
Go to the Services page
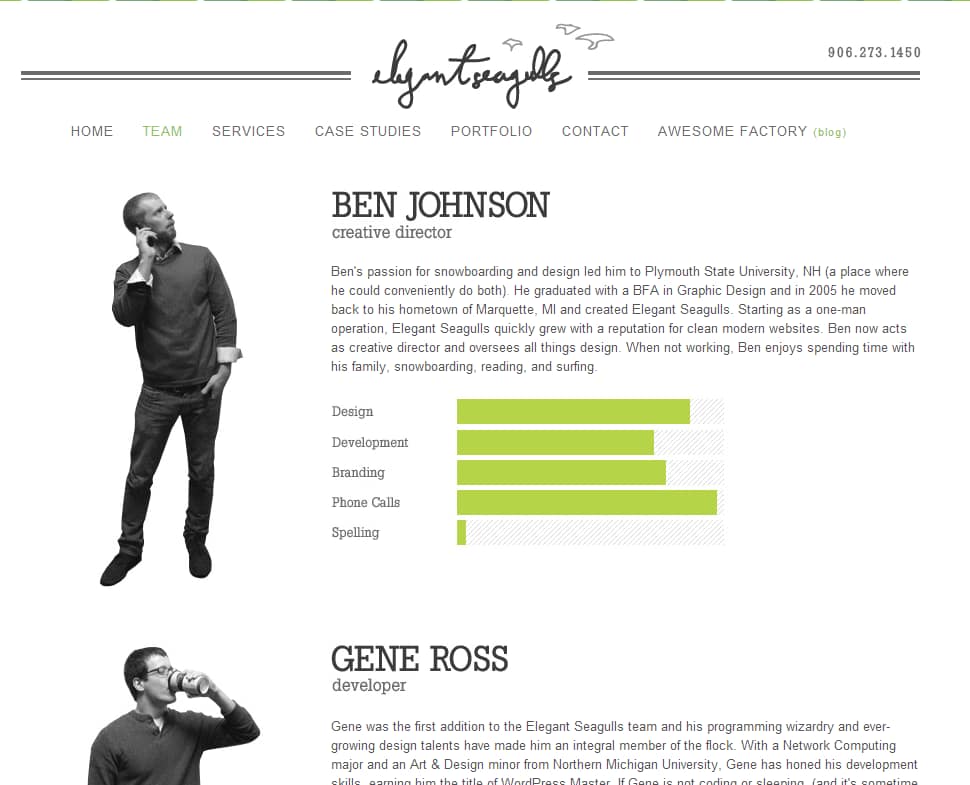coord(248,131)
